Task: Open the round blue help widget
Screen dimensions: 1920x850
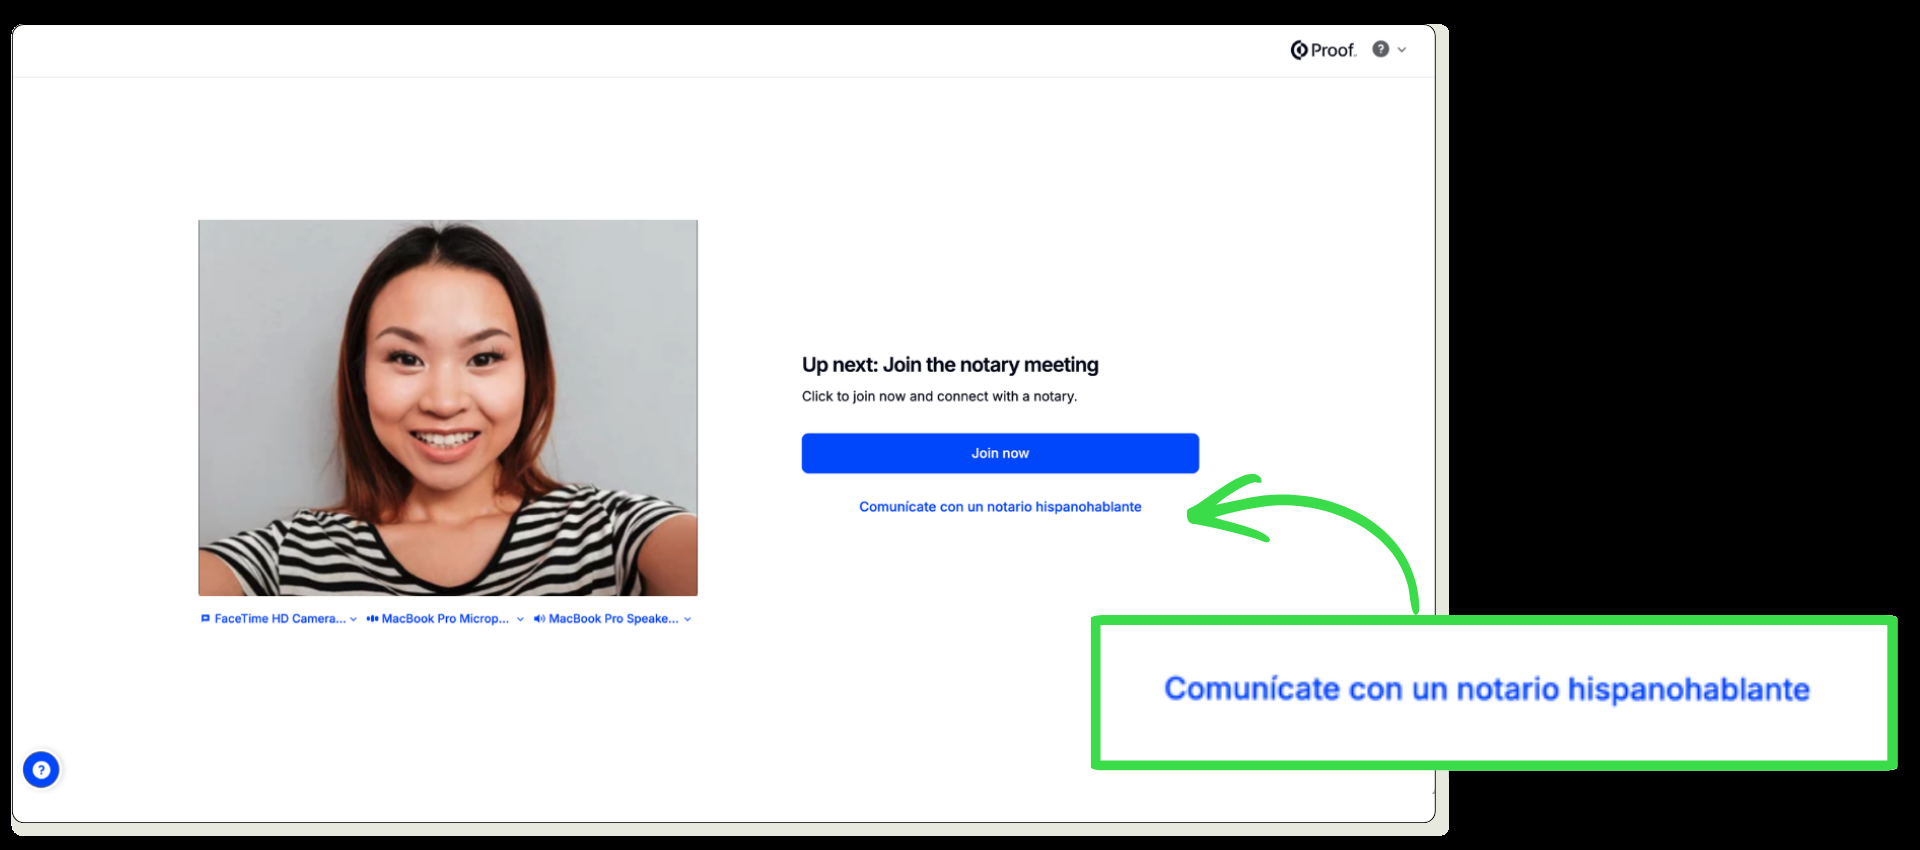Action: pyautogui.click(x=41, y=770)
